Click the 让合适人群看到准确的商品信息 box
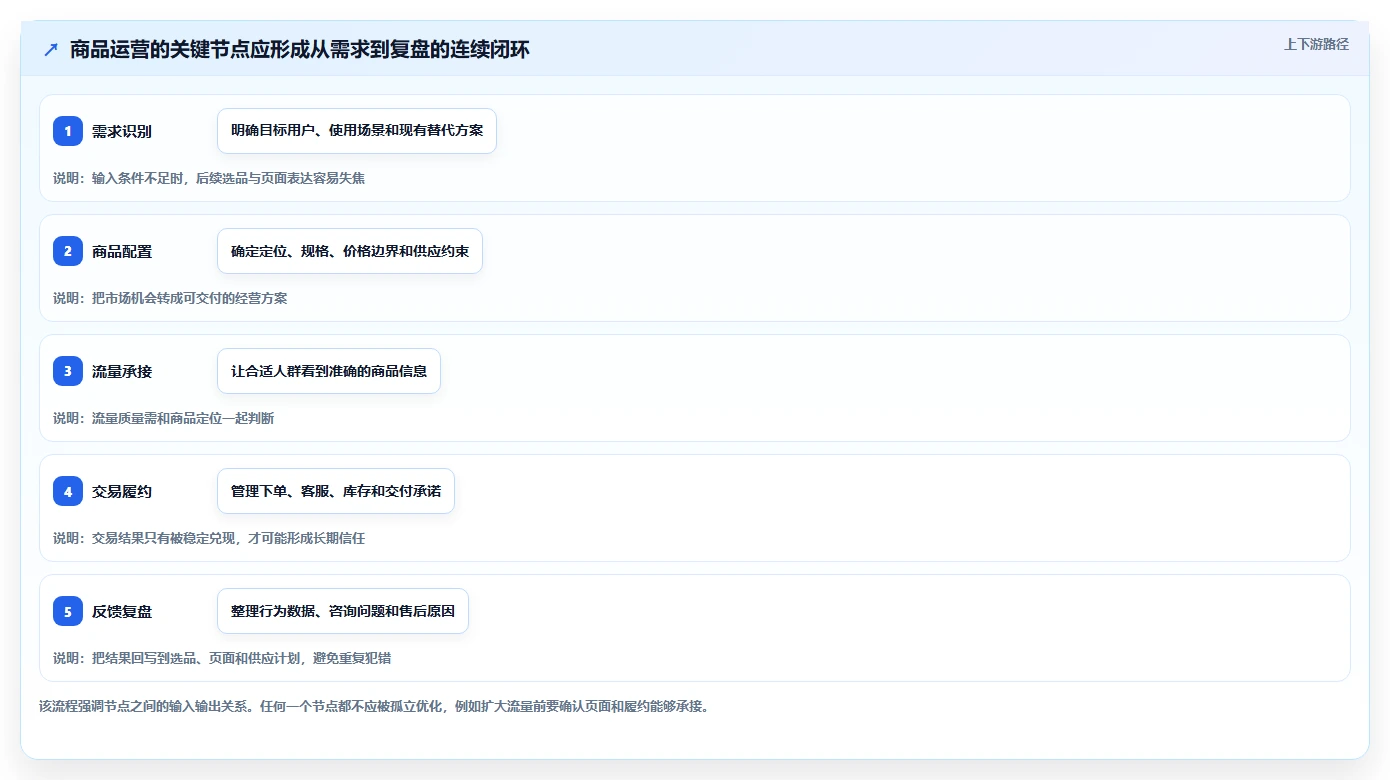This screenshot has width=1390, height=780. click(x=329, y=371)
